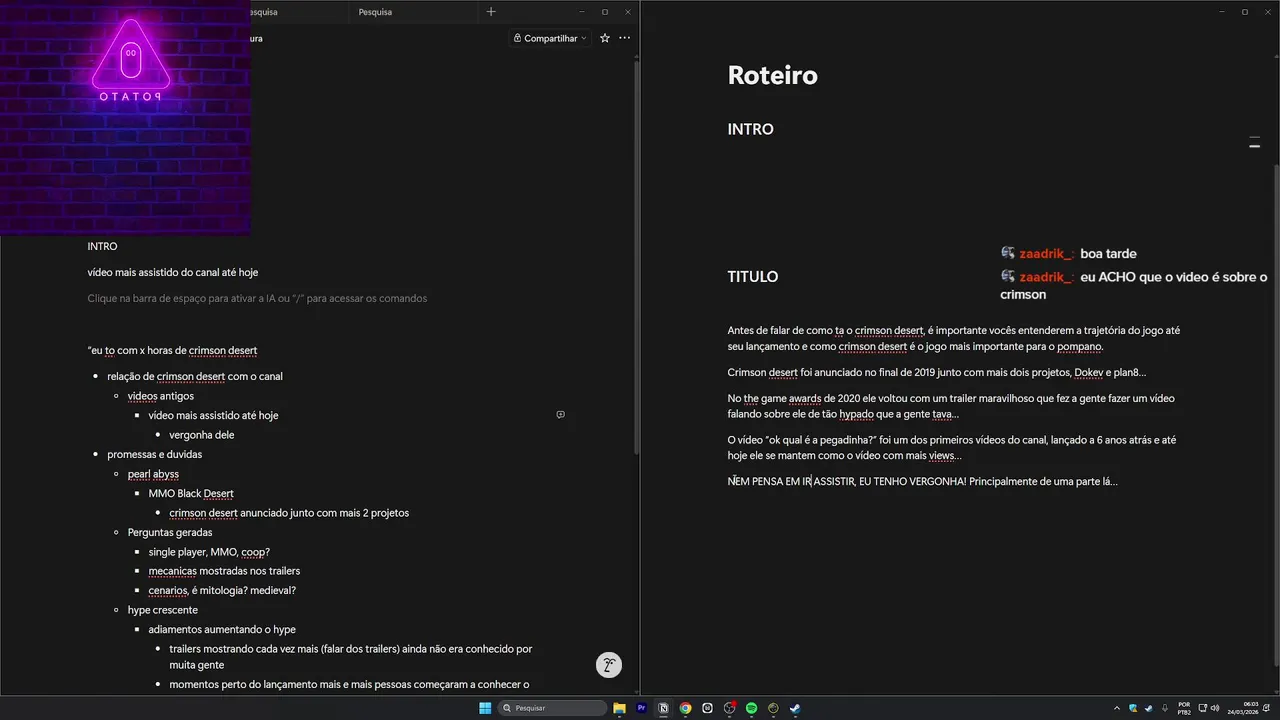Click the bullet 'hype crescente'
This screenshot has height=720, width=1280.
(x=163, y=610)
